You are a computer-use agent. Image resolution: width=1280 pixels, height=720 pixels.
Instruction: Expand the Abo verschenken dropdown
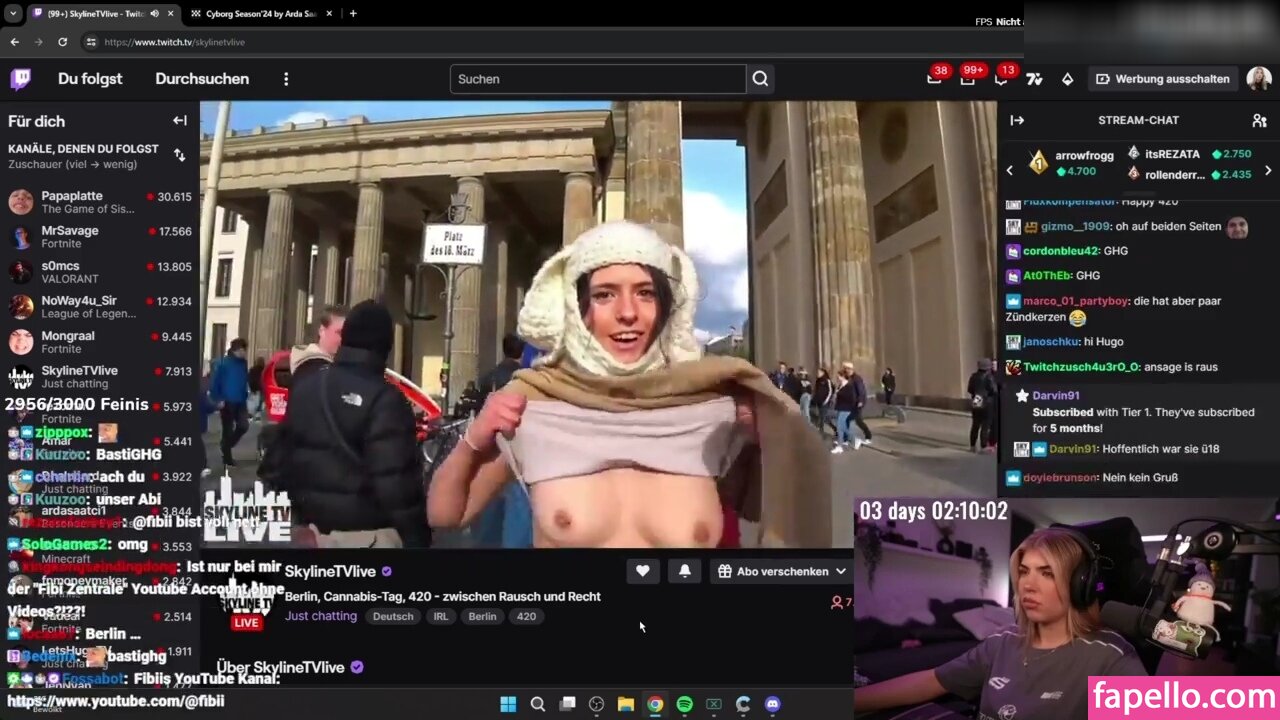point(782,571)
